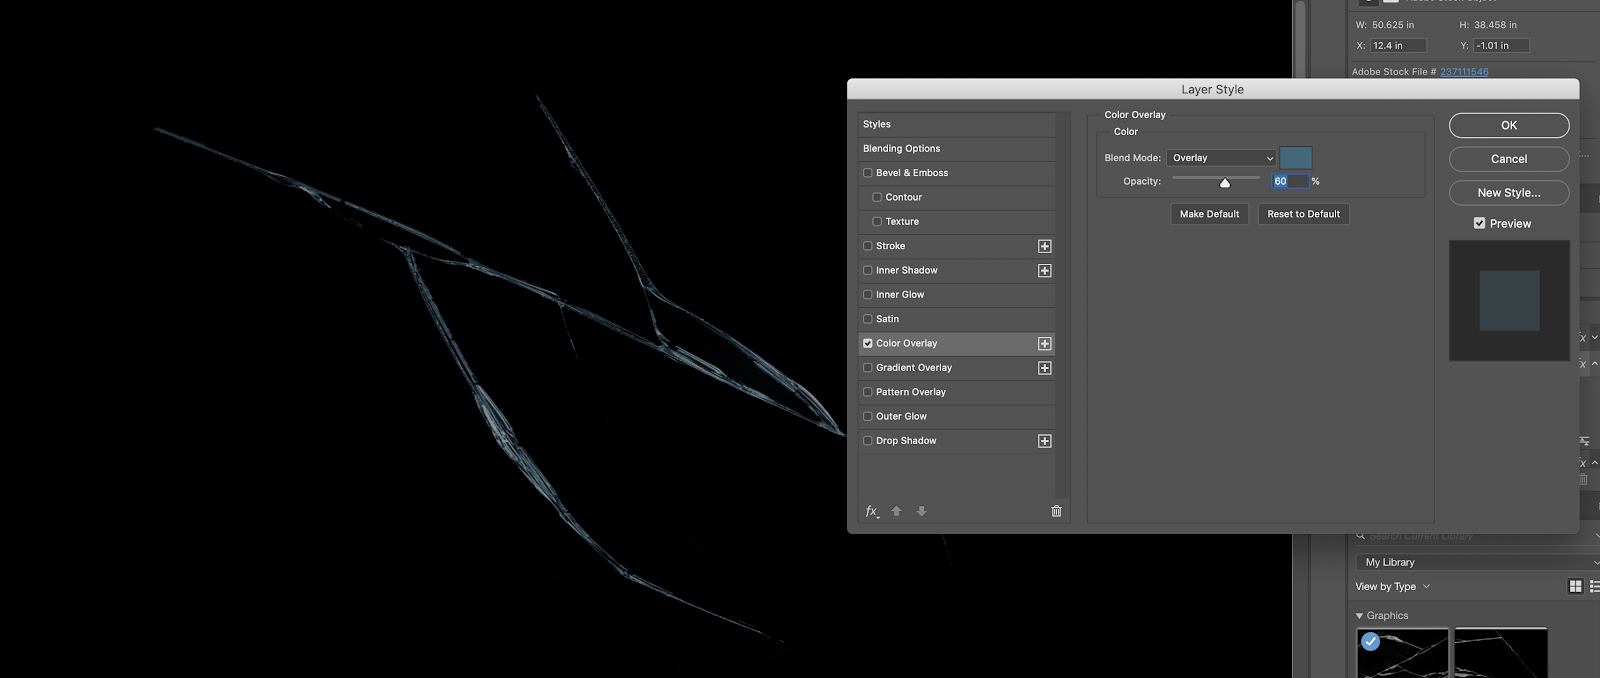Click the plus icon beside Color Overlay
Screen dimensions: 1600x678
[x=1044, y=344]
